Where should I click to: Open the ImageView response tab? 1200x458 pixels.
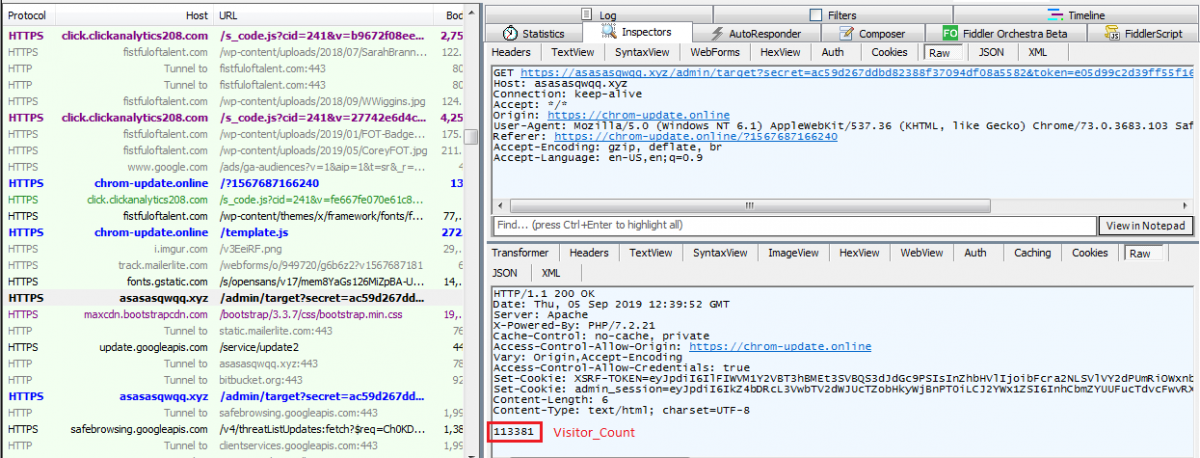coord(794,253)
